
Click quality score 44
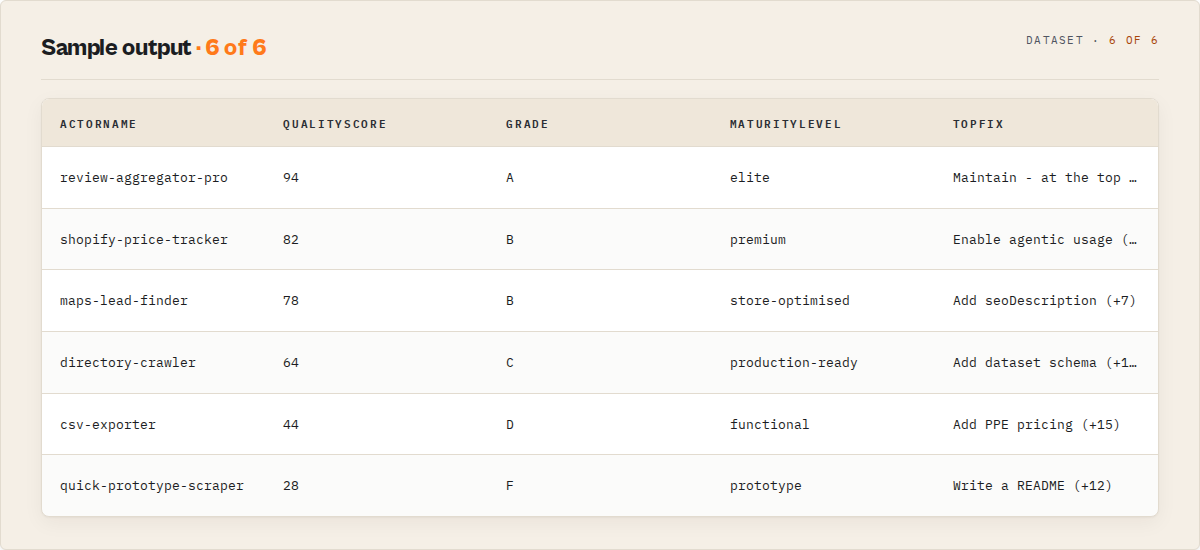291,425
